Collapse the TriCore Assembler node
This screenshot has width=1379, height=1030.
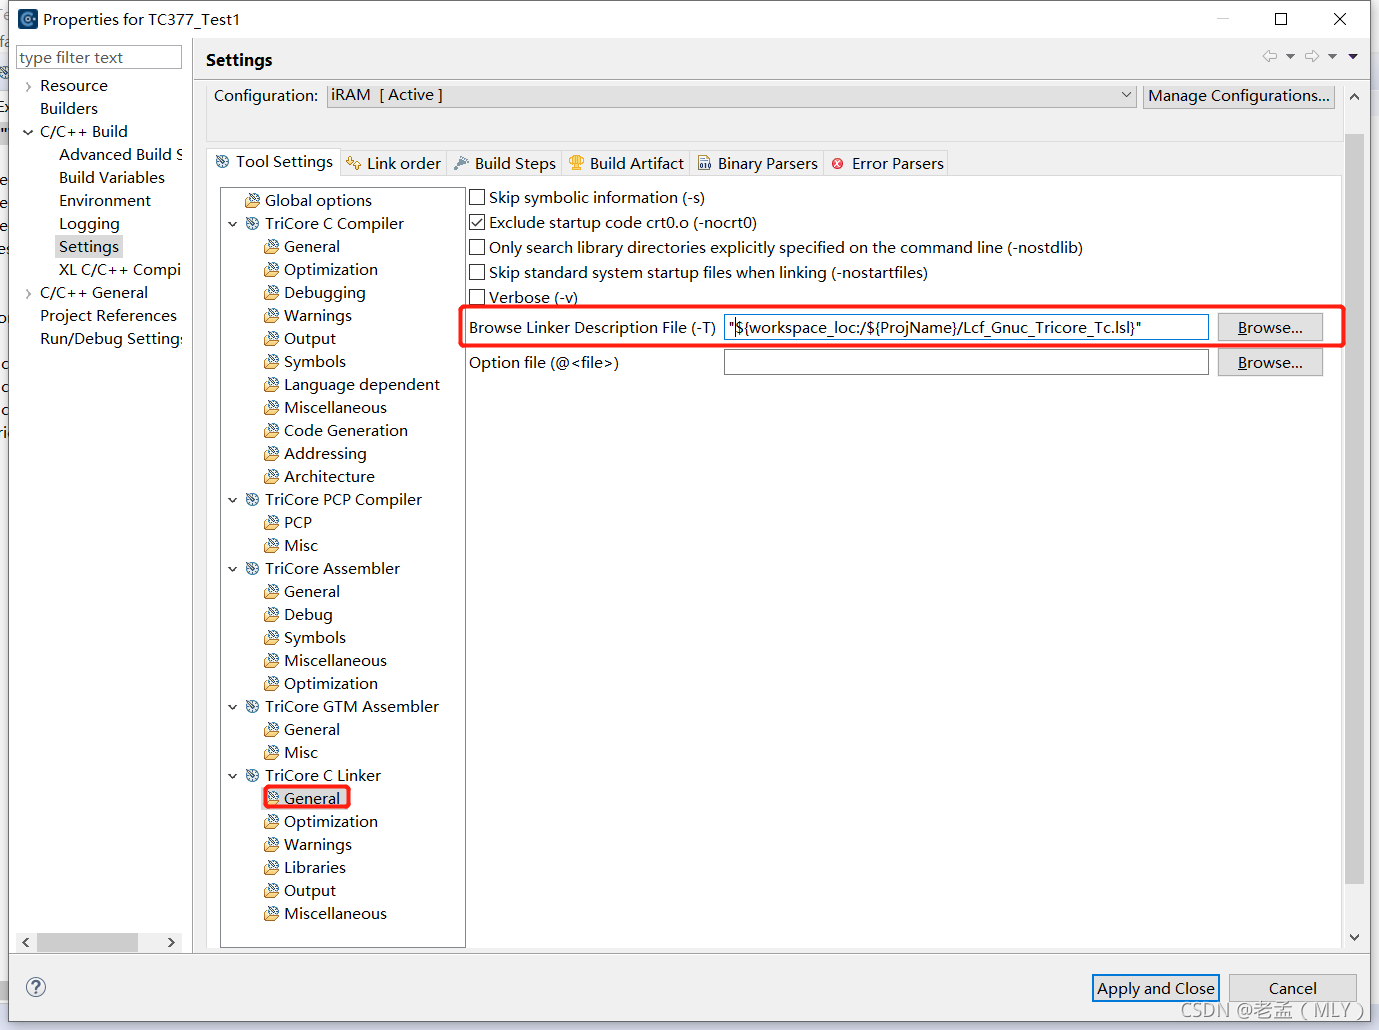233,569
